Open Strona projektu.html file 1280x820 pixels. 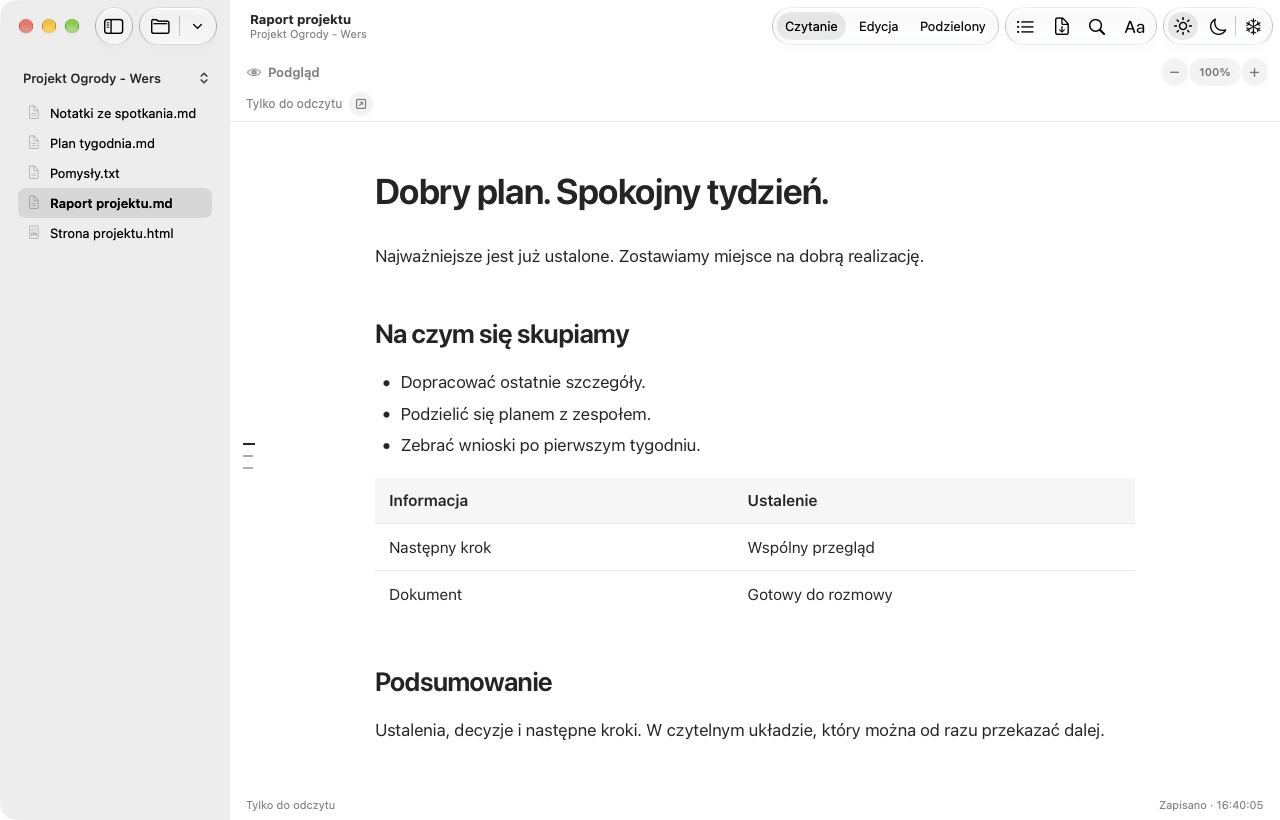115,233
